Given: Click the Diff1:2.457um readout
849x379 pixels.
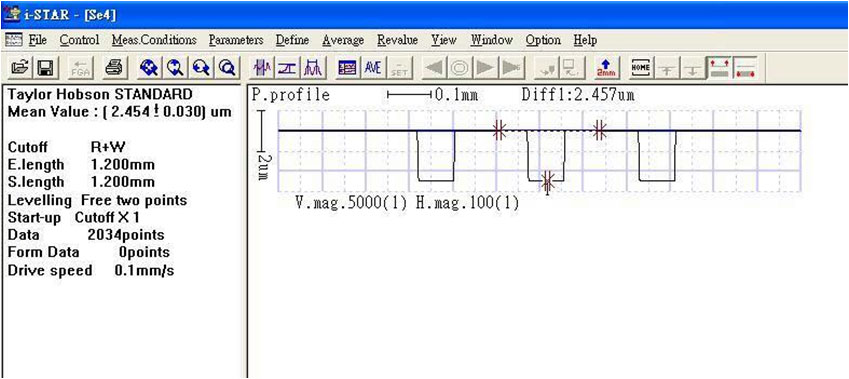Looking at the screenshot, I should click(578, 95).
